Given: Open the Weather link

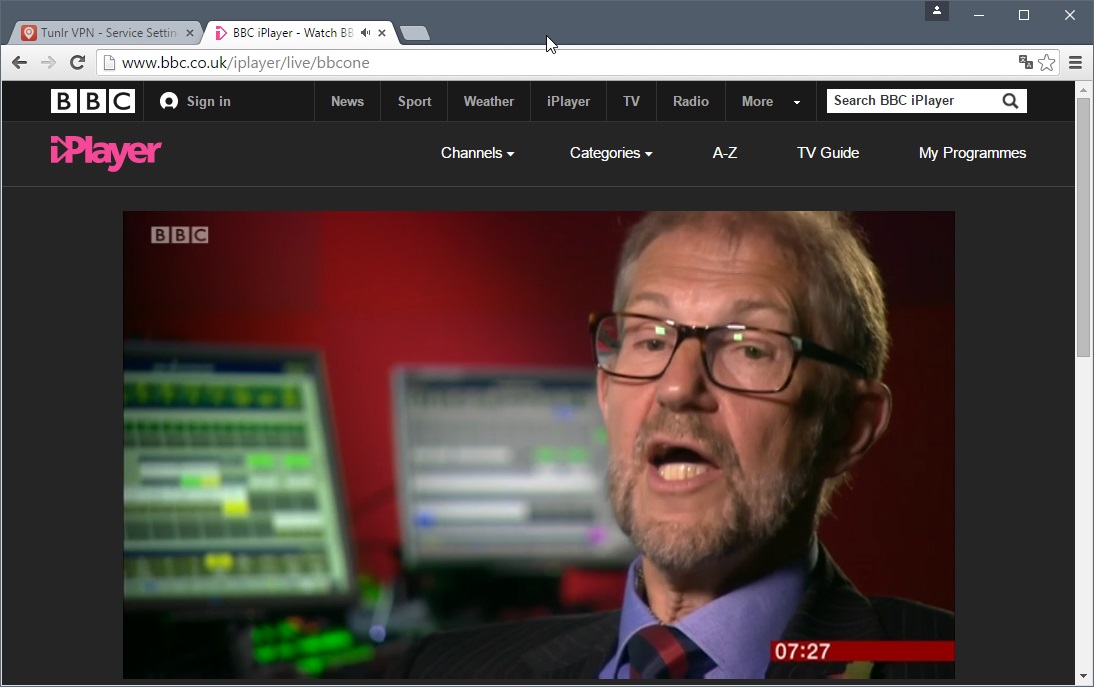Looking at the screenshot, I should (x=488, y=101).
